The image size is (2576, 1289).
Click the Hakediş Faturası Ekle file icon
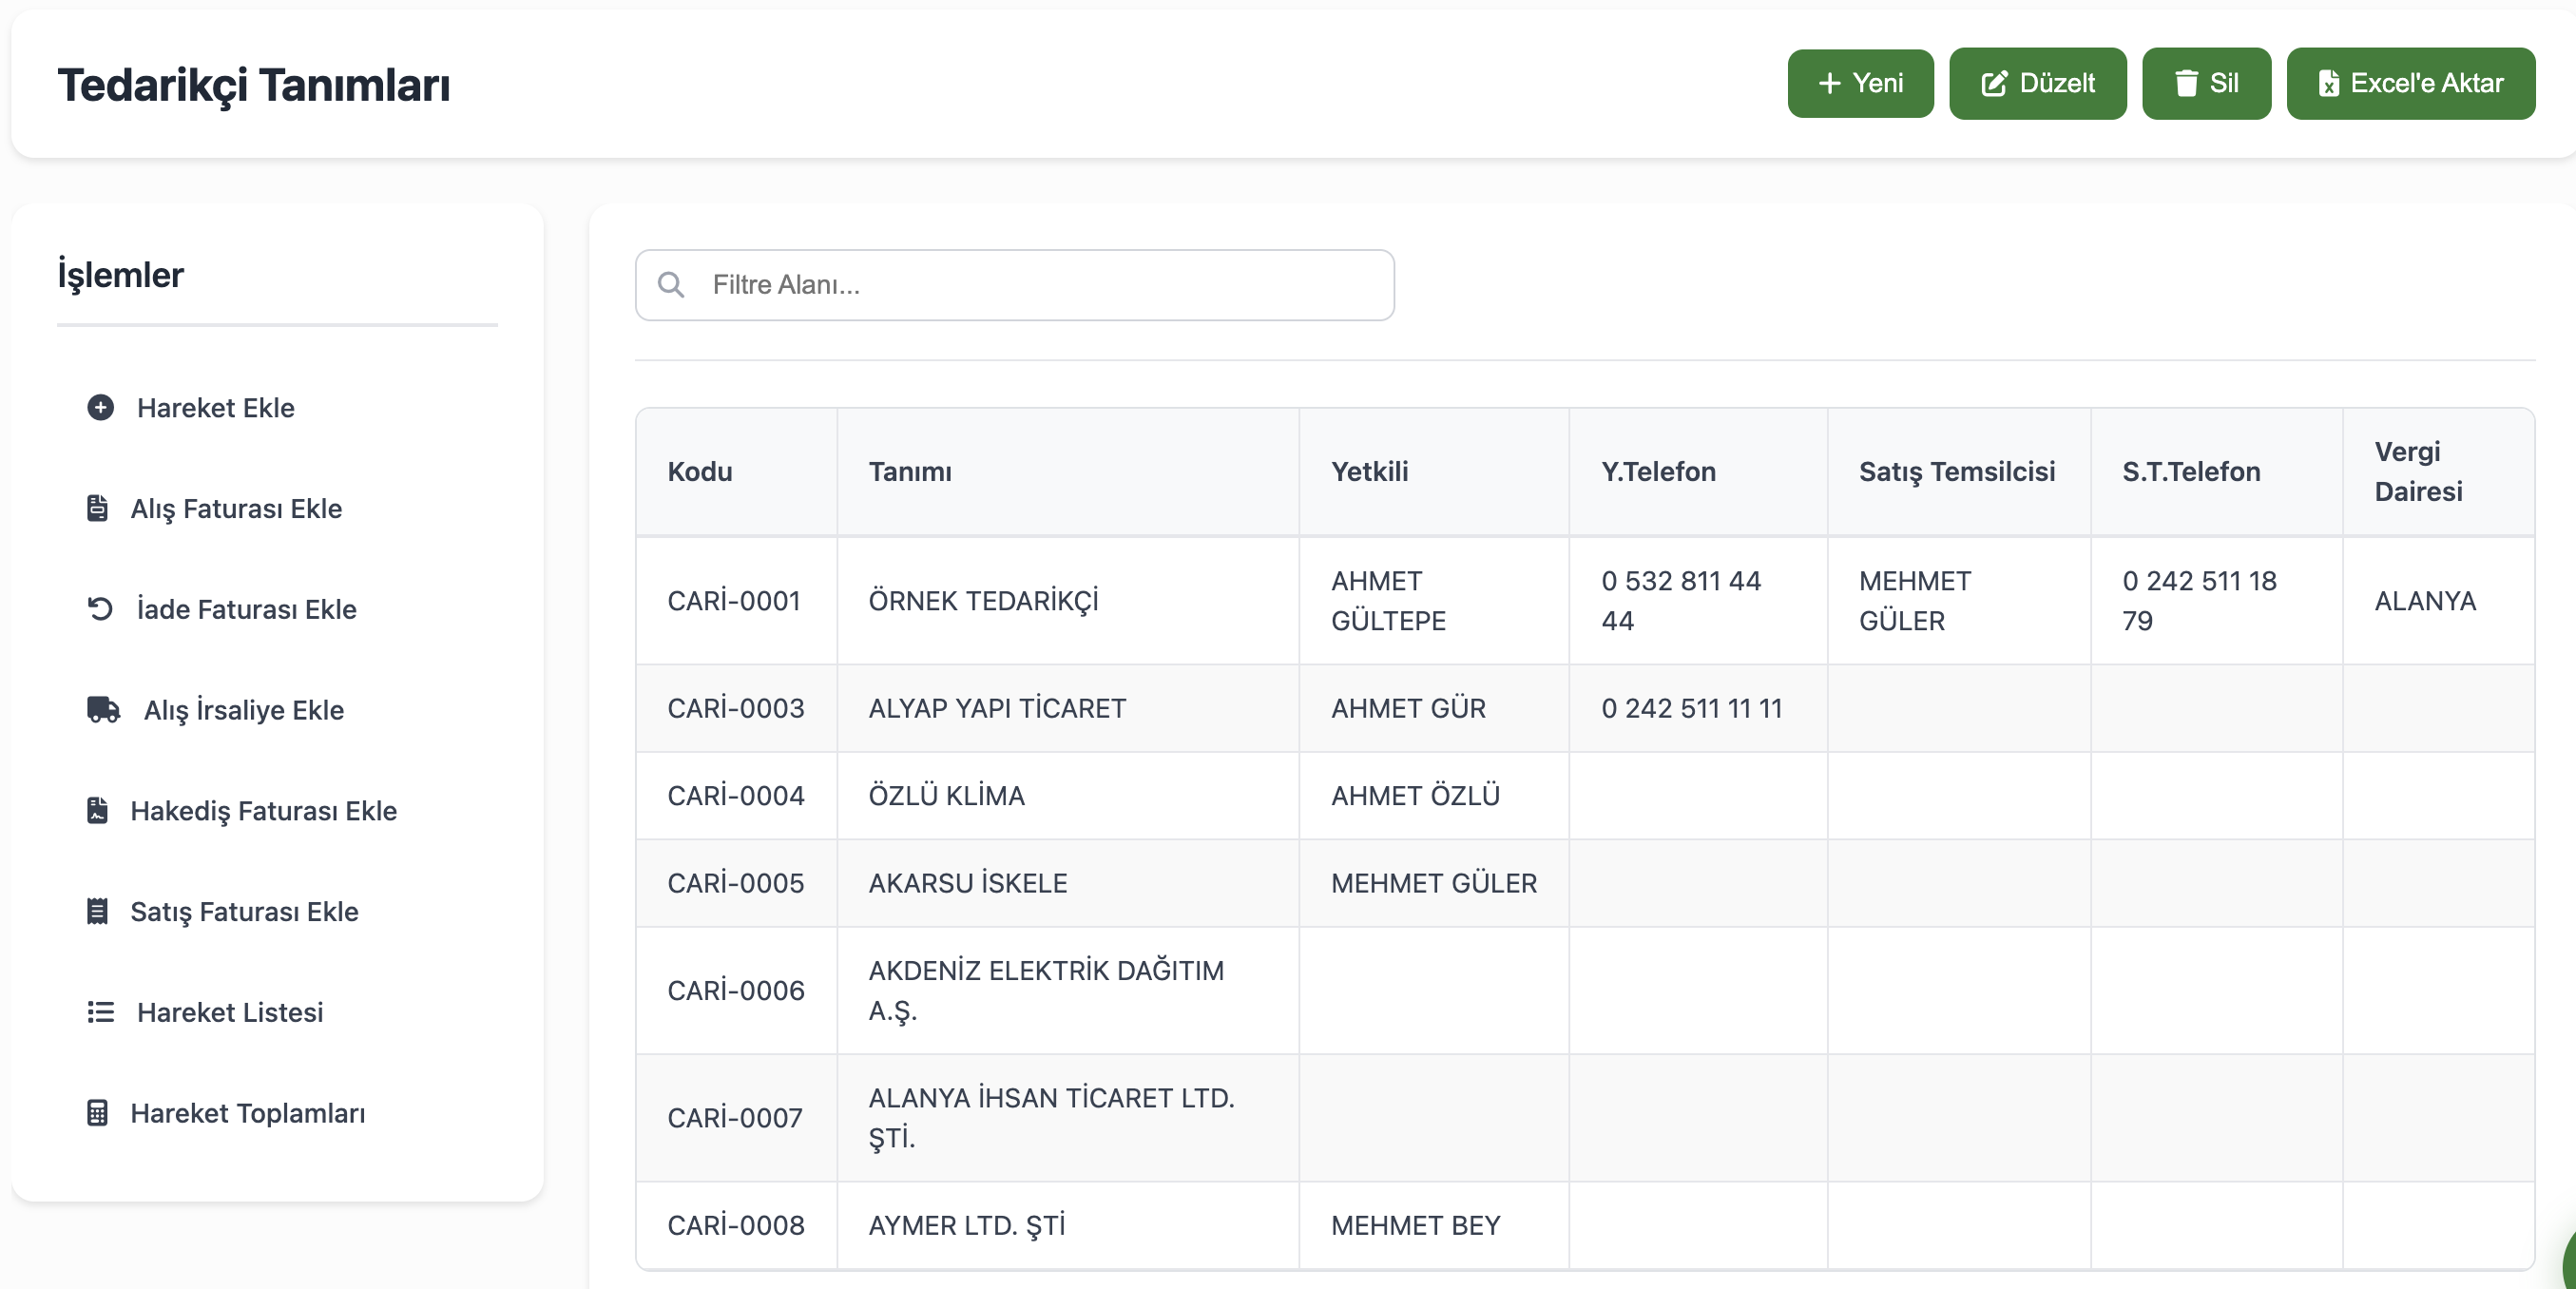[x=97, y=810]
